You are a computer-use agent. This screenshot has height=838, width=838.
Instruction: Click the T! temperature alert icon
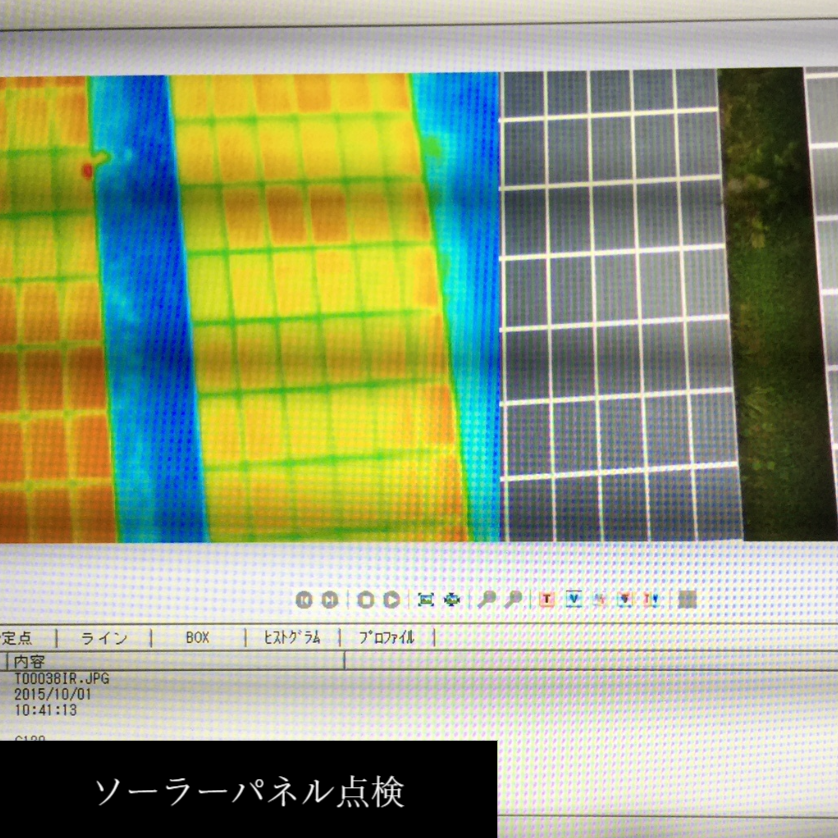click(x=652, y=599)
